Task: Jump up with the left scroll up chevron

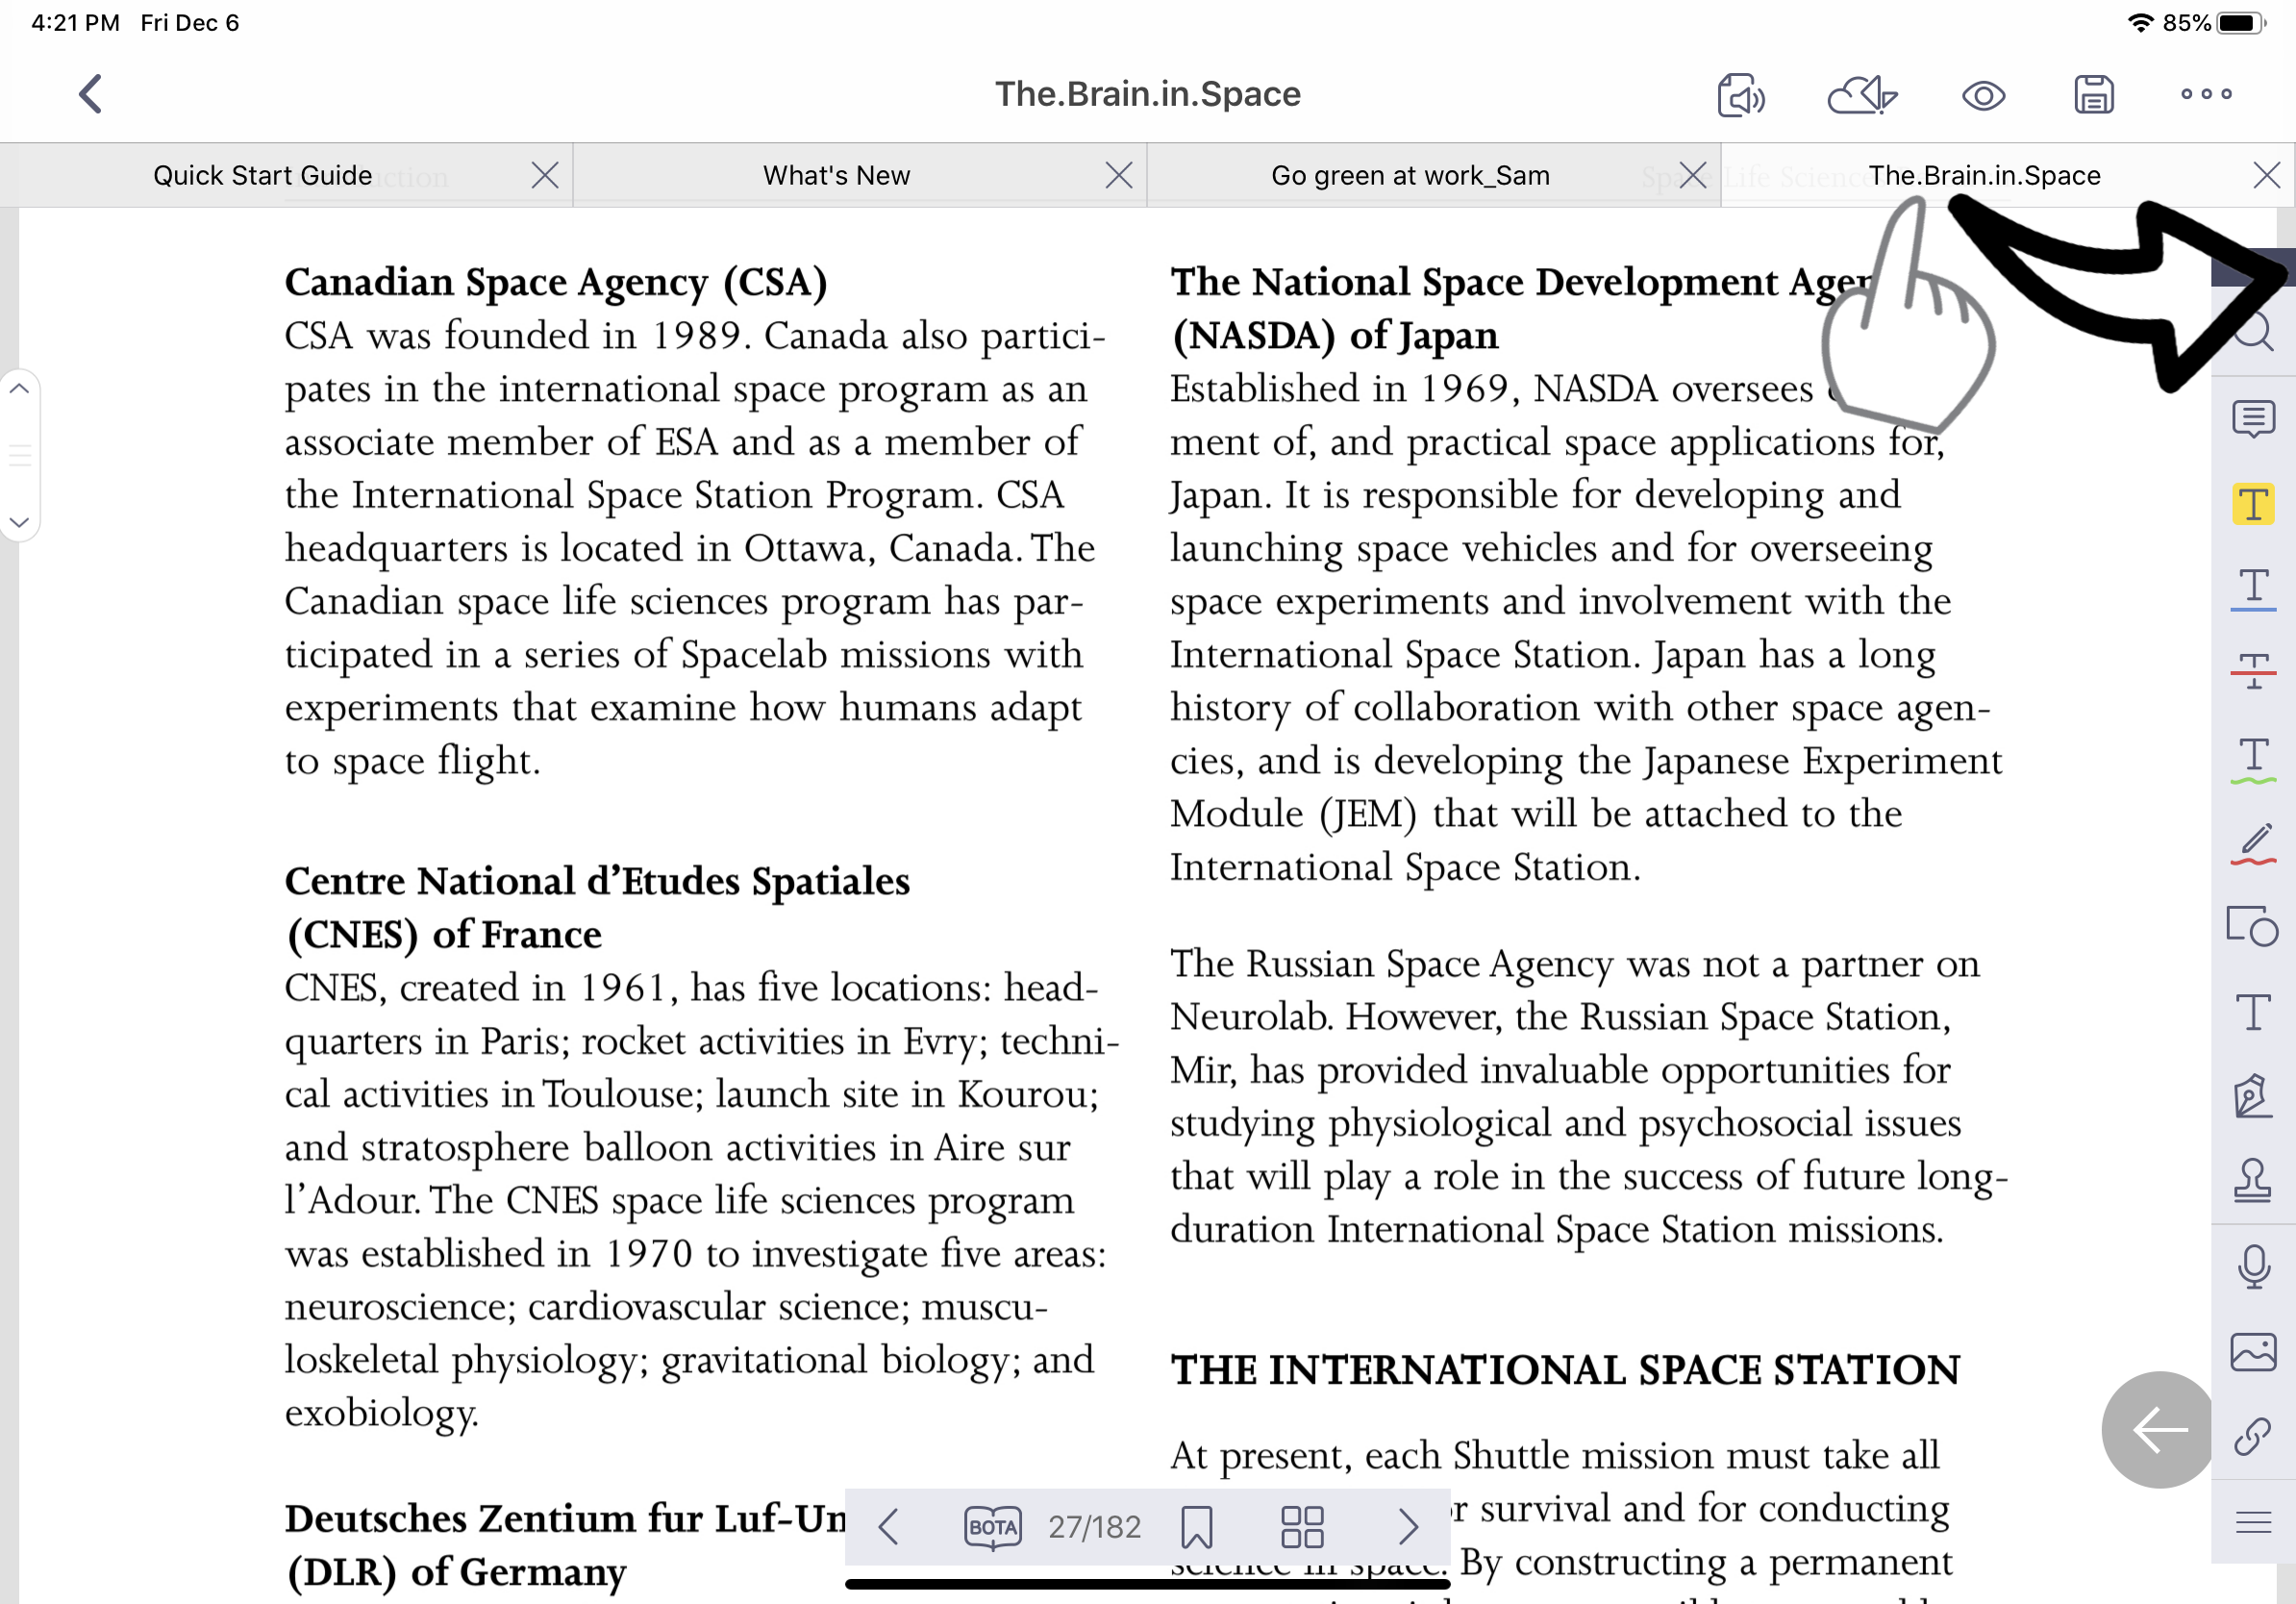Action: point(19,388)
